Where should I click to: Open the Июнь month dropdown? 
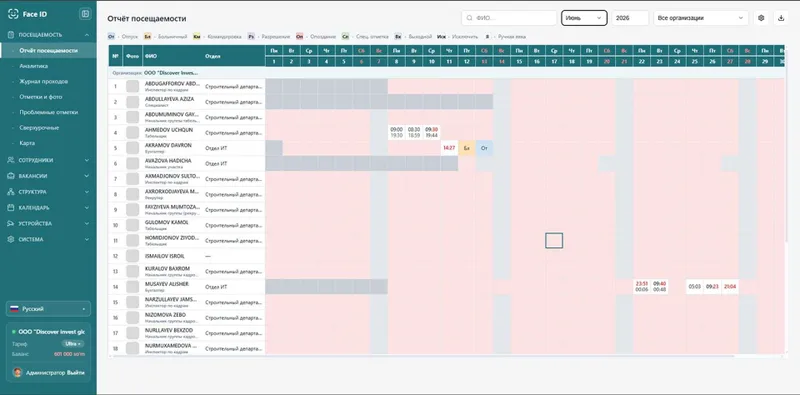(584, 18)
